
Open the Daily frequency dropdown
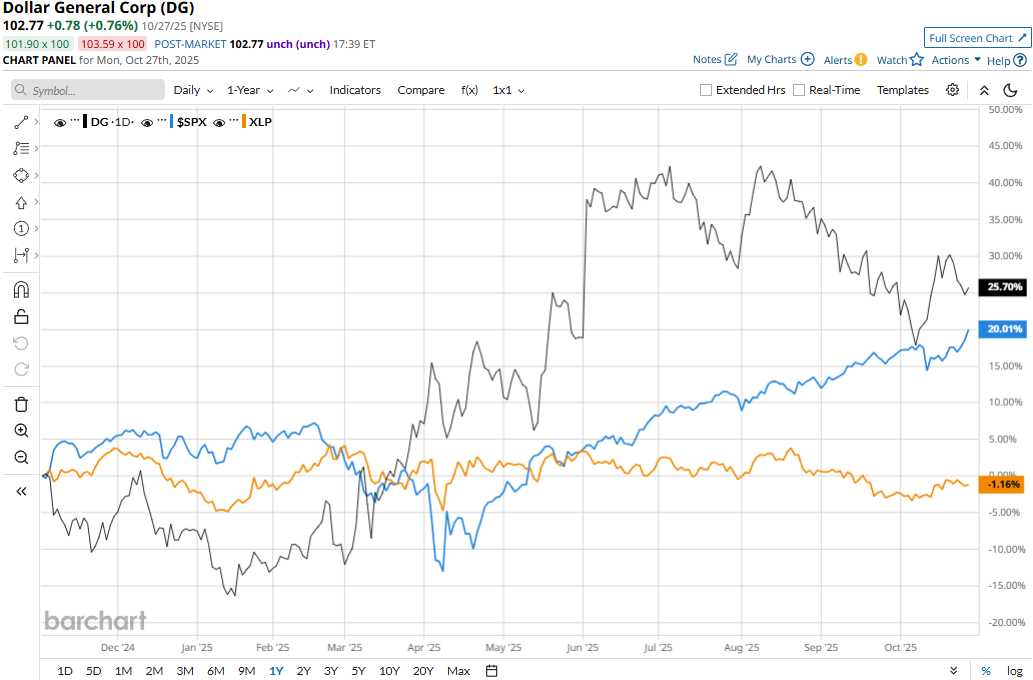pyautogui.click(x=193, y=90)
